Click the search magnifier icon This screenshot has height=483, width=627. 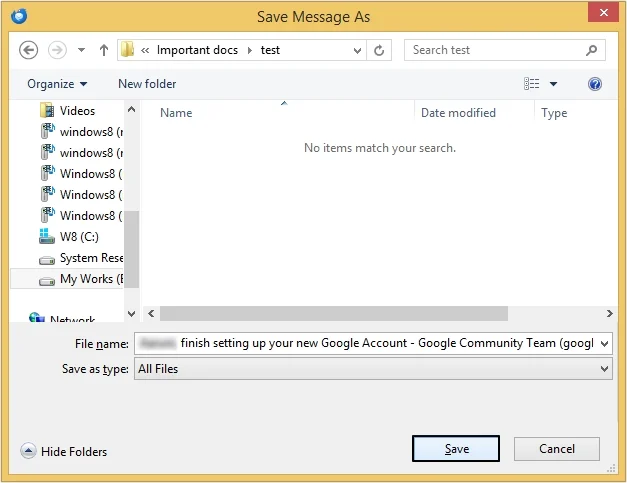tap(591, 50)
